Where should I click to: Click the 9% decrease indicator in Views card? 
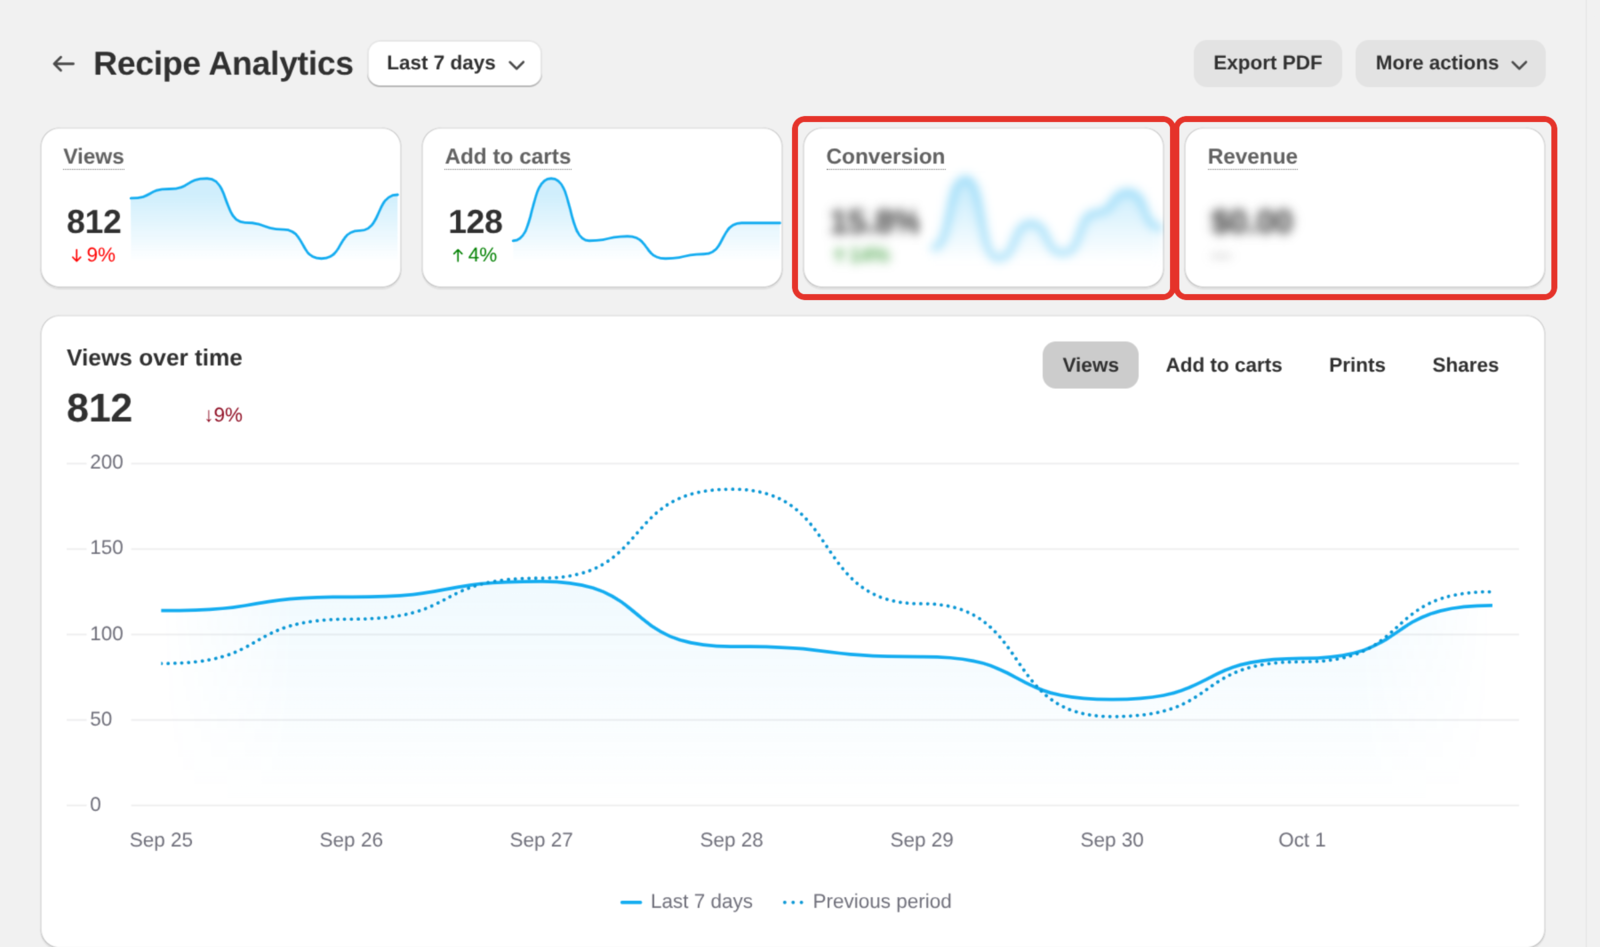[x=93, y=255]
